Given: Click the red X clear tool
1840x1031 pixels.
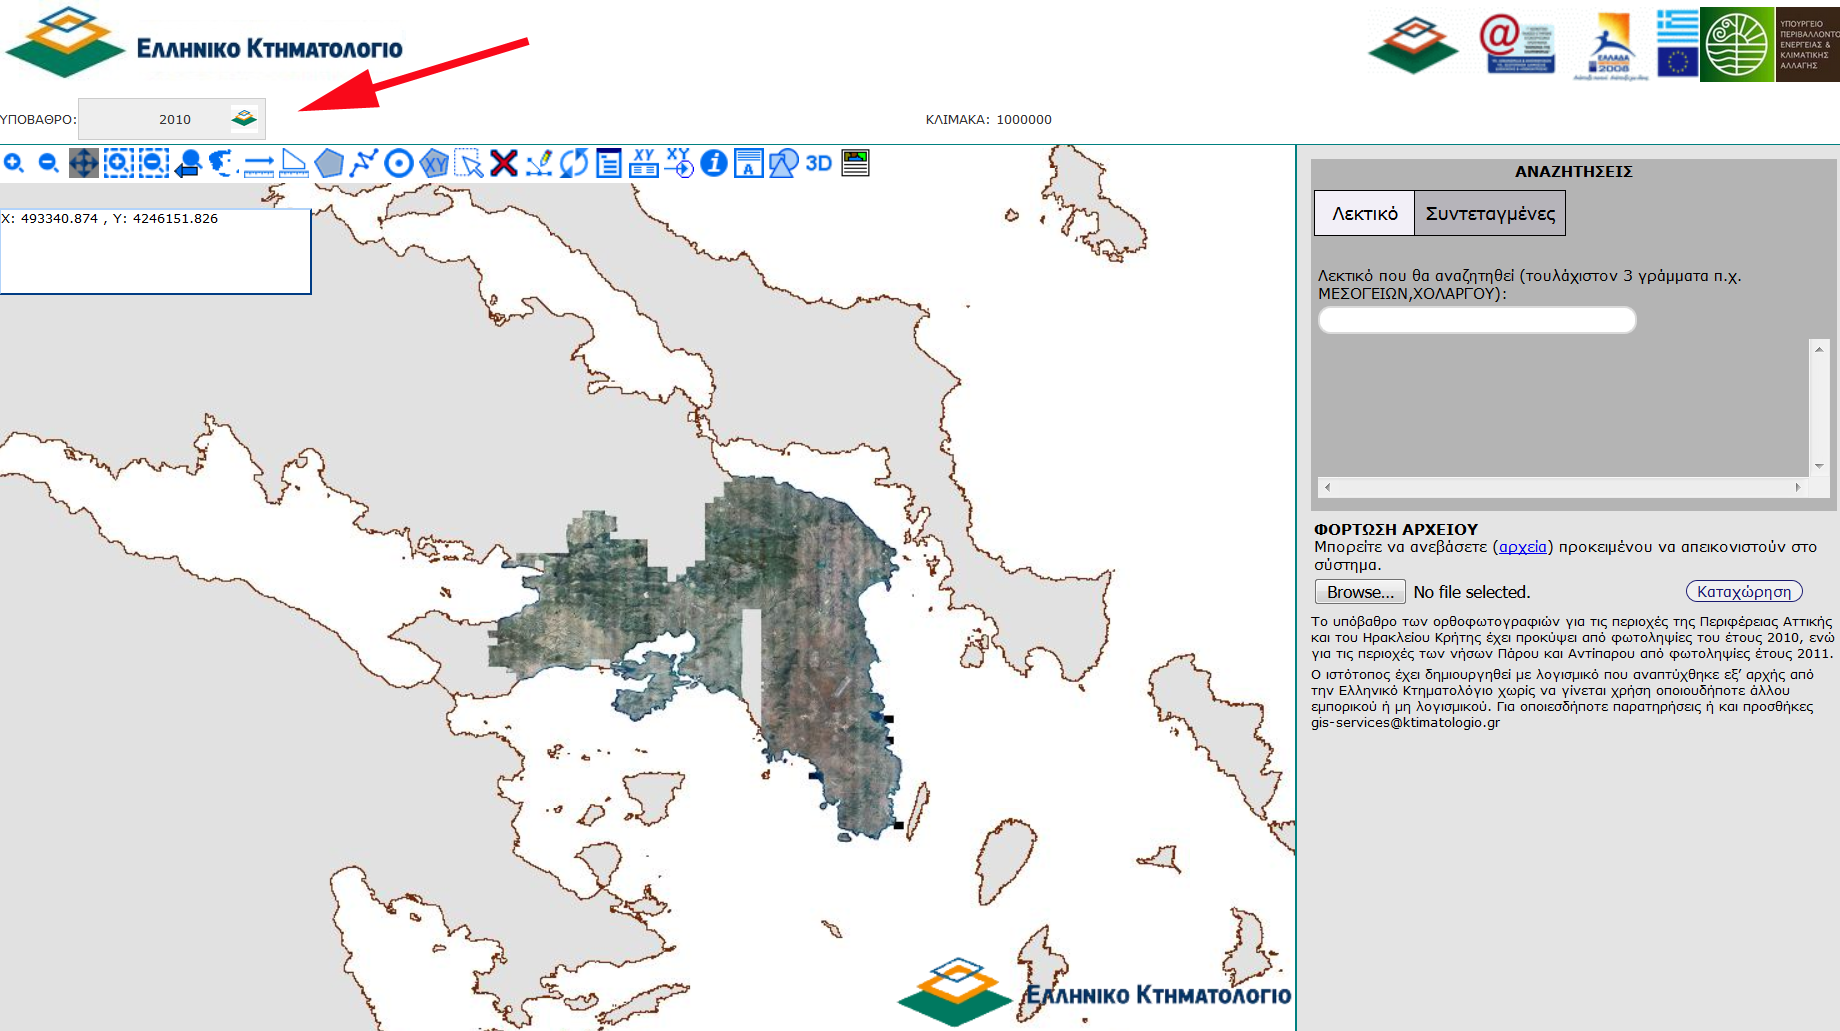Looking at the screenshot, I should coord(504,163).
